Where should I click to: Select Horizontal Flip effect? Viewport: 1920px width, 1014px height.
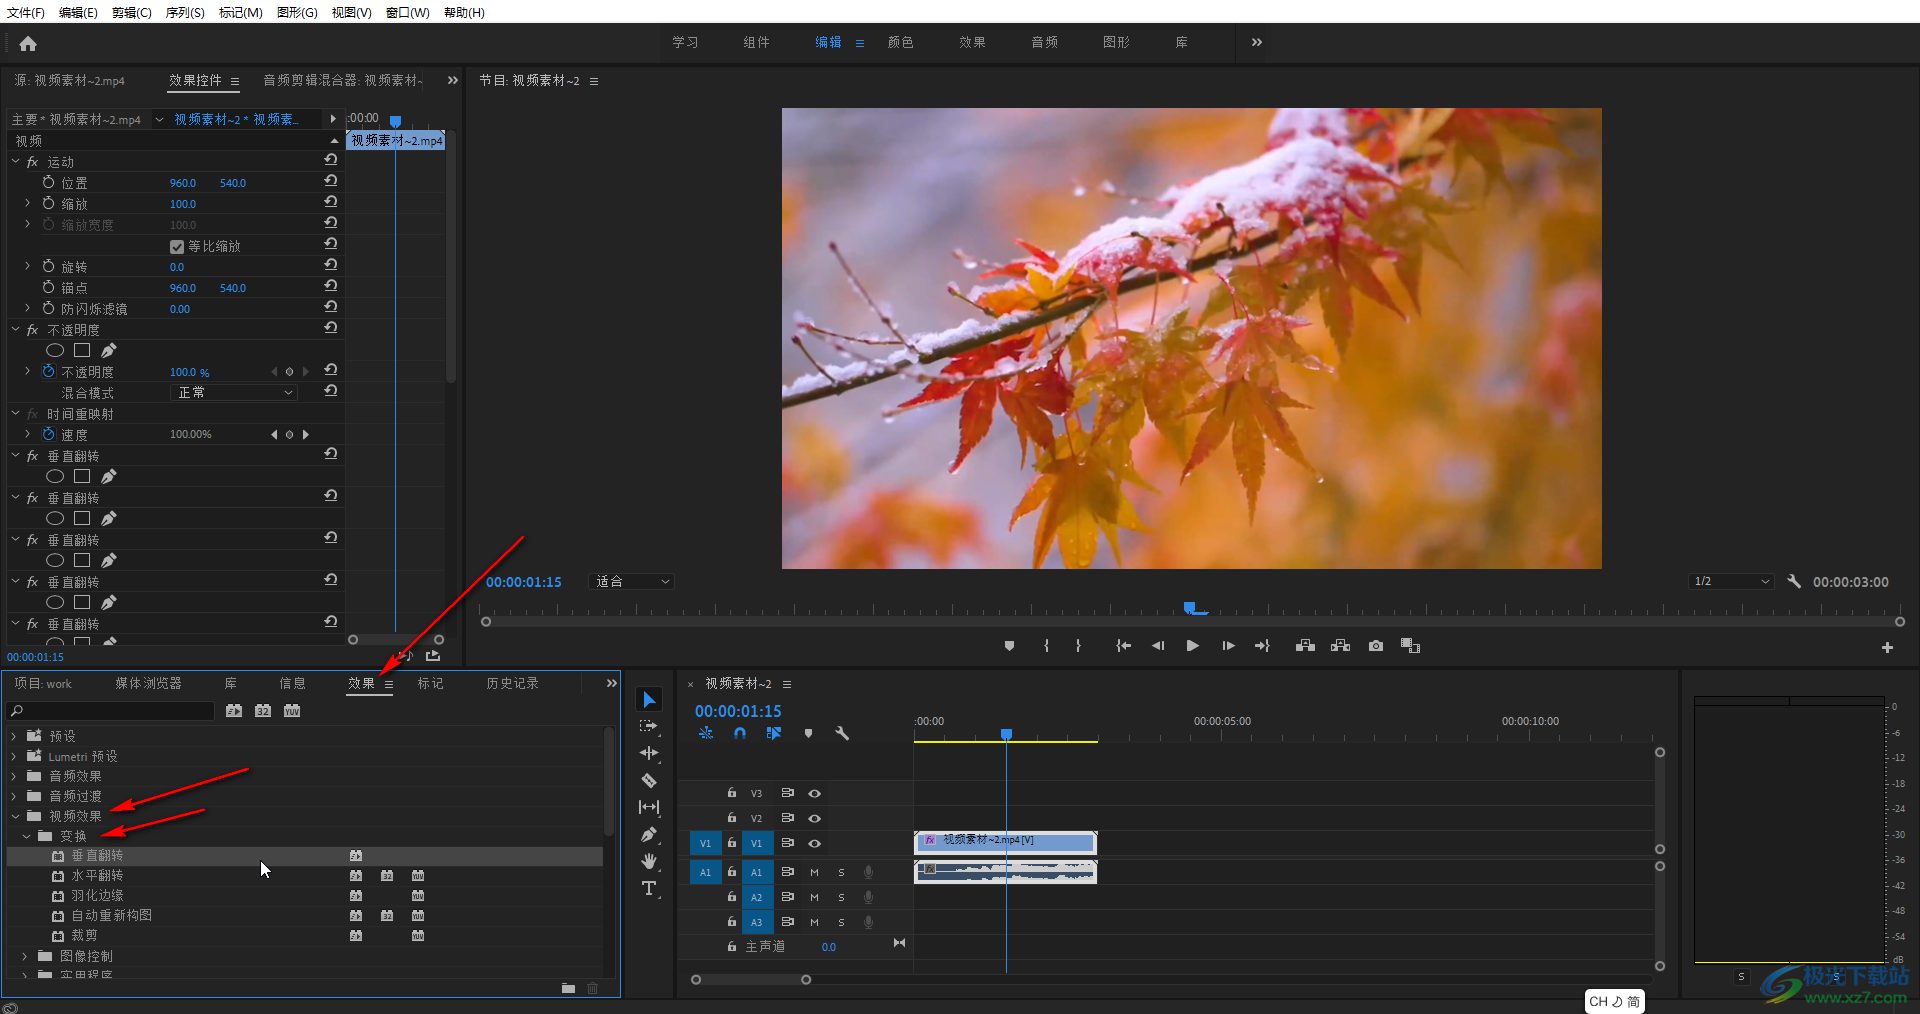[x=97, y=875]
